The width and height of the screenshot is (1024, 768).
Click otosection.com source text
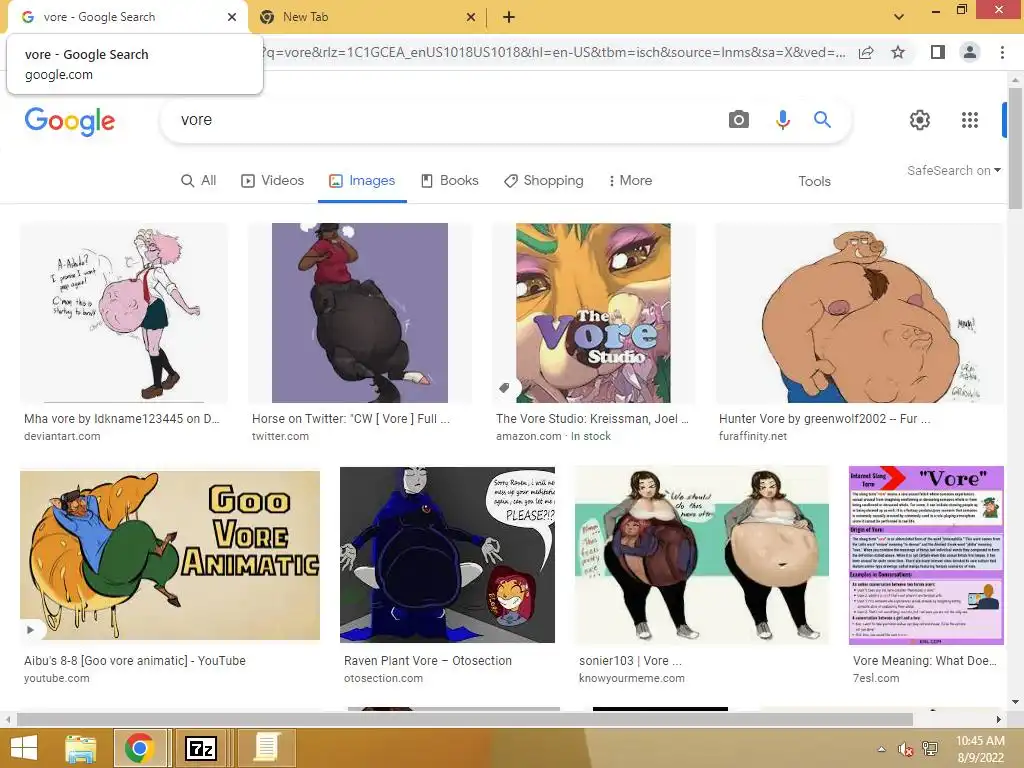coord(383,678)
